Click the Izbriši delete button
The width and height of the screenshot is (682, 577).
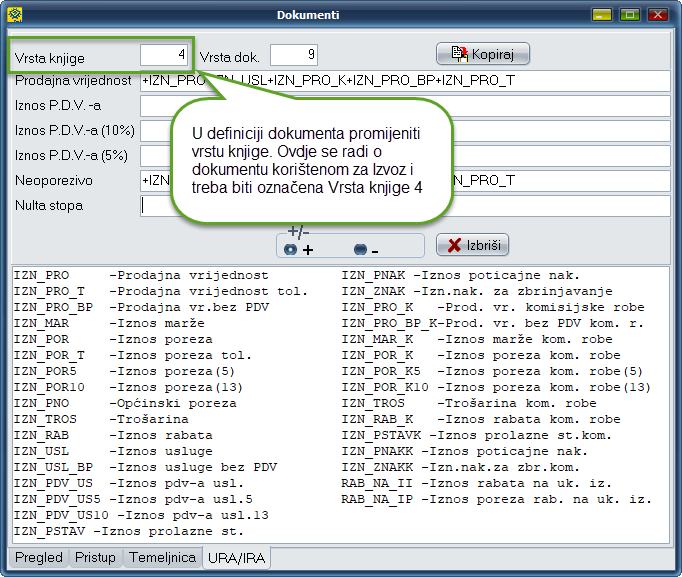point(473,245)
